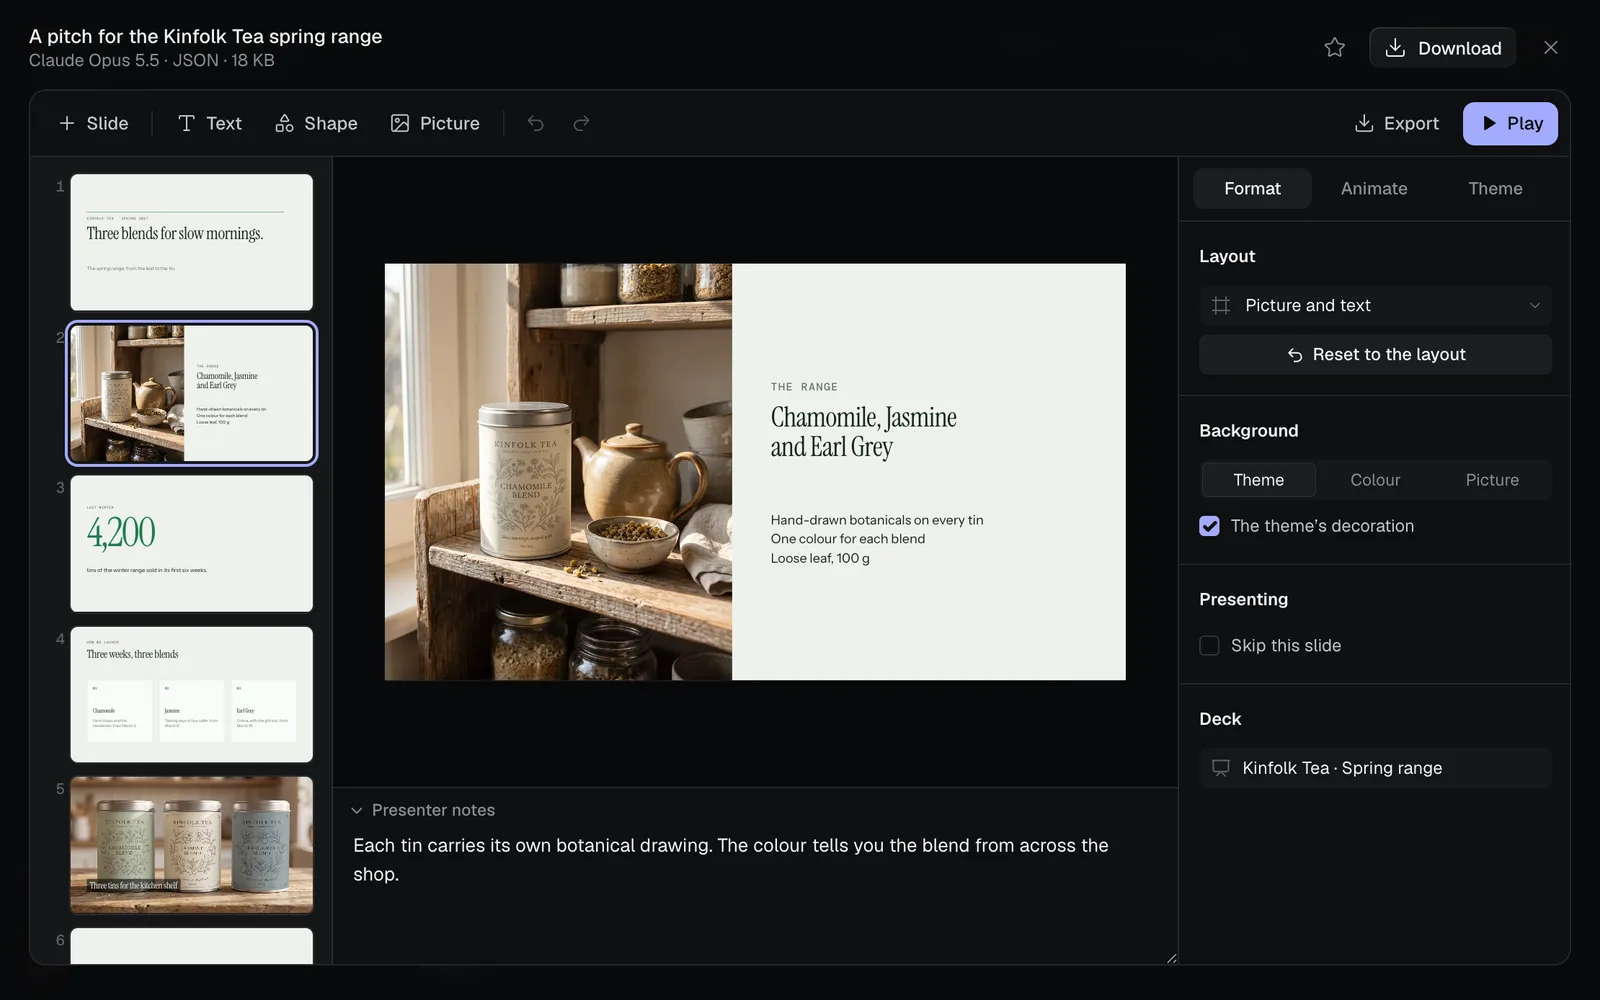1600x1000 pixels.
Task: Insert a Text box
Action: point(210,123)
